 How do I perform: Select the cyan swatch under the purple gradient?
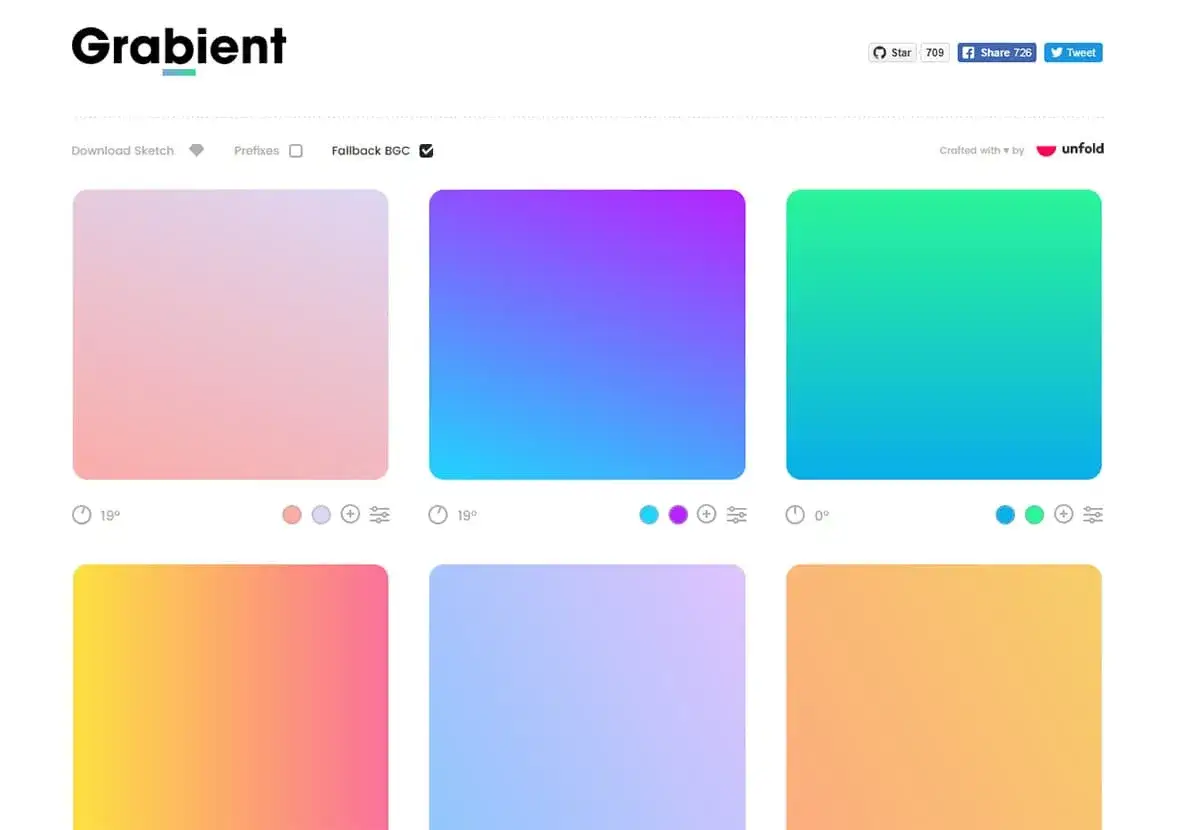pyautogui.click(x=649, y=515)
